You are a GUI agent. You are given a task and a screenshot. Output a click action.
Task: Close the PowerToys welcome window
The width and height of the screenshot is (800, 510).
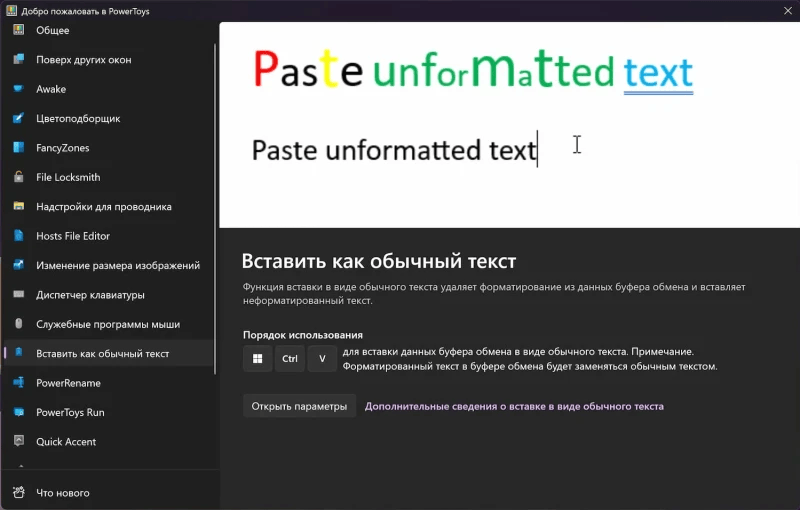(788, 11)
